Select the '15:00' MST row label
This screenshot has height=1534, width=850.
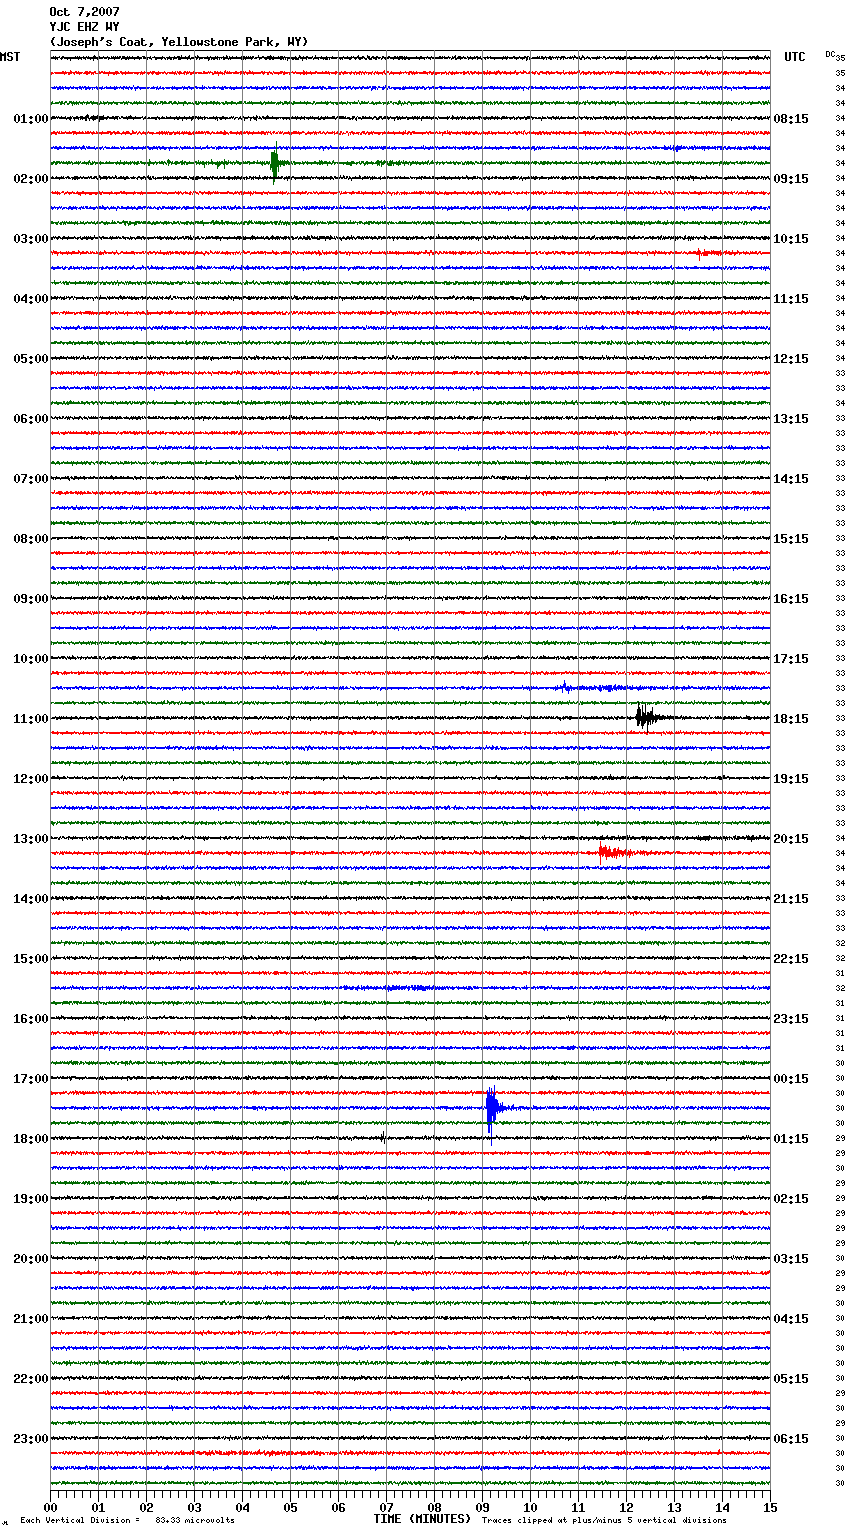point(31,959)
